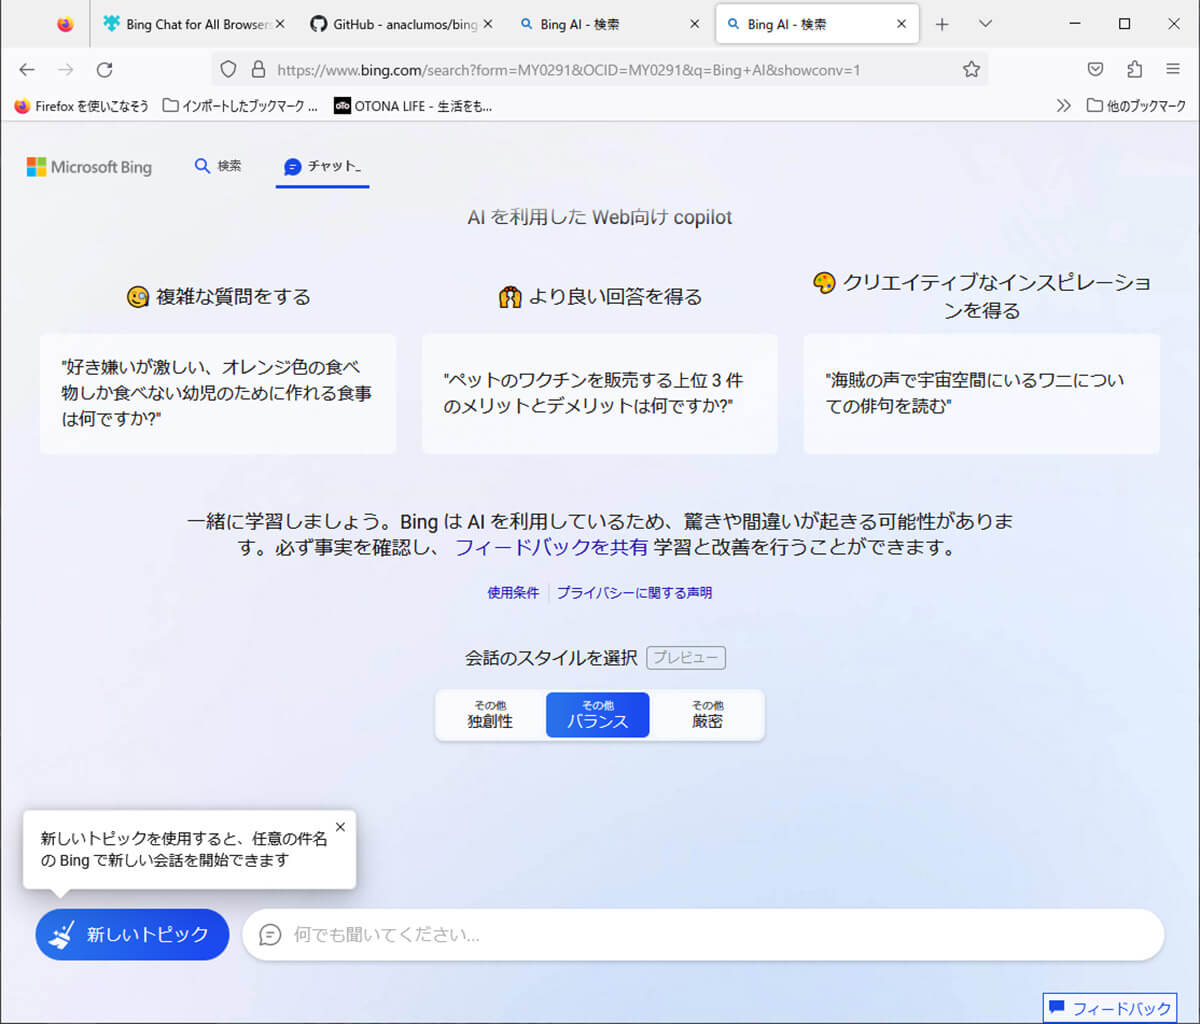
Task: Open プライバシーに関する声明 link
Action: tap(635, 593)
